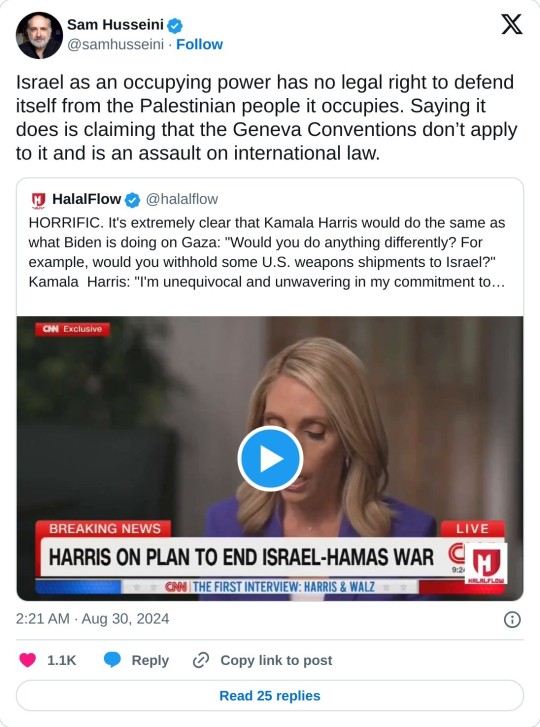Image resolution: width=540 pixels, height=727 pixels.
Task: Open the 2:21 AM Aug 30, 2024 timestamp
Action: pos(92,619)
